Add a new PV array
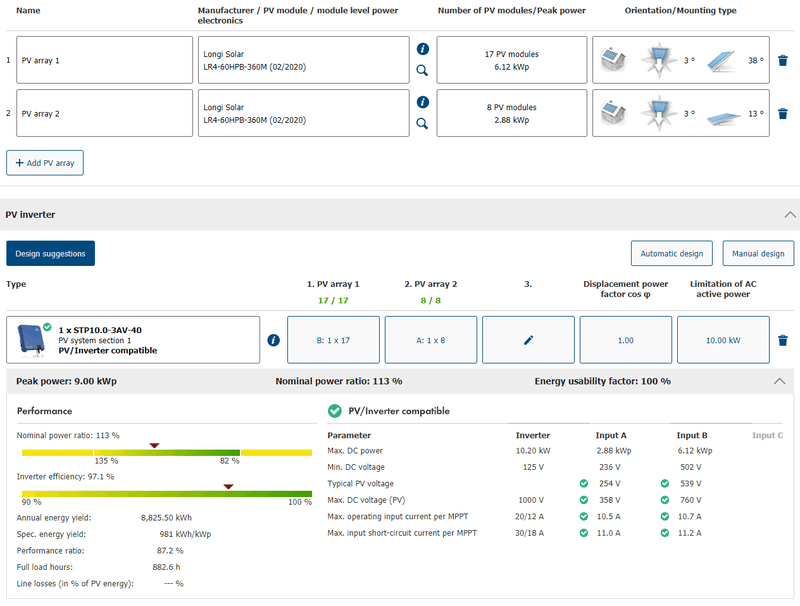The image size is (800, 606). [x=45, y=163]
